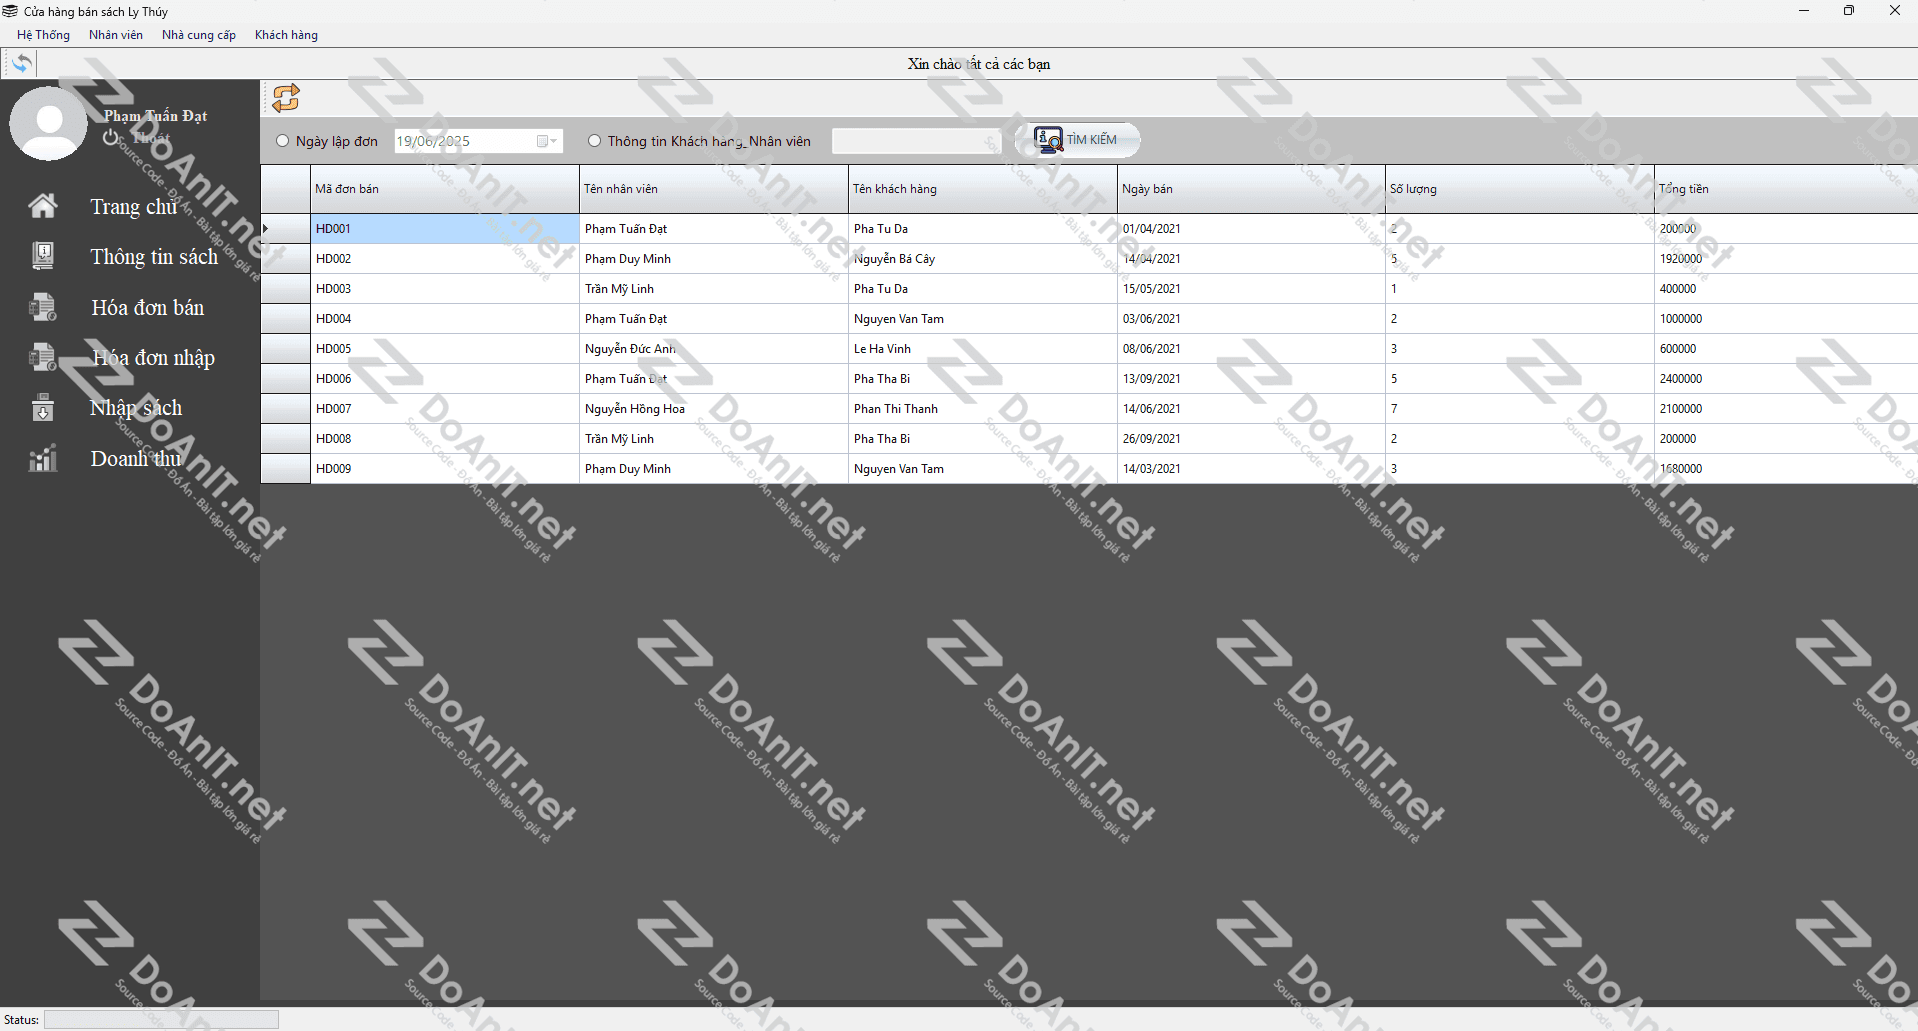Click the select-all corner header cell
This screenshot has height=1031, width=1918.
(286, 189)
